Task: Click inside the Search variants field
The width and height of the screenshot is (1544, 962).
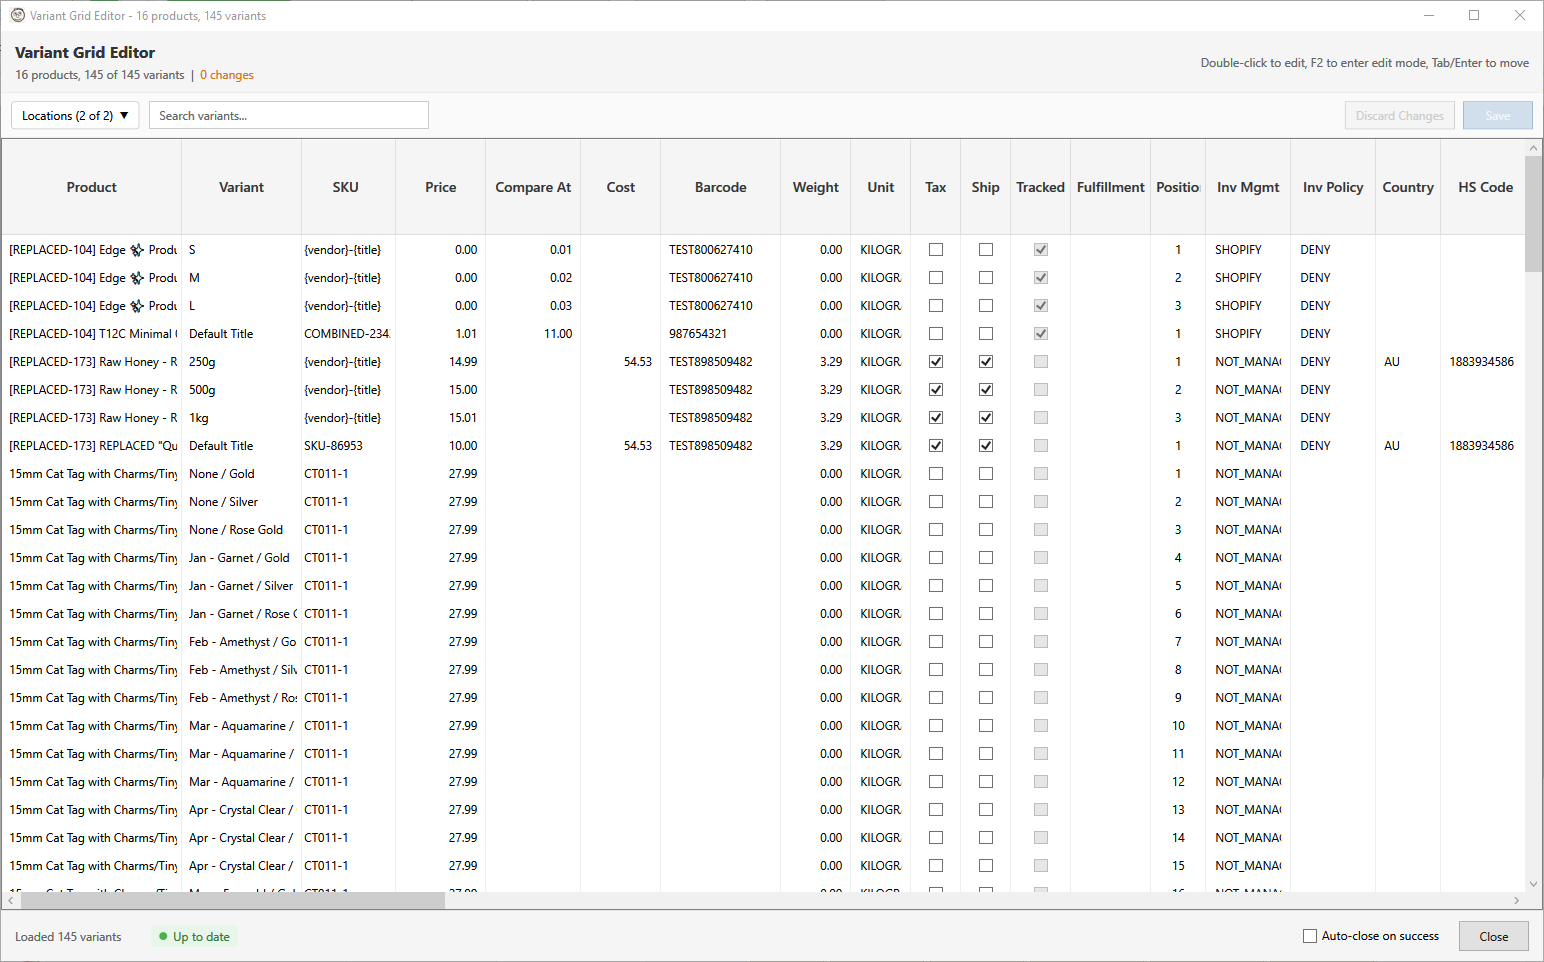Action: 288,115
